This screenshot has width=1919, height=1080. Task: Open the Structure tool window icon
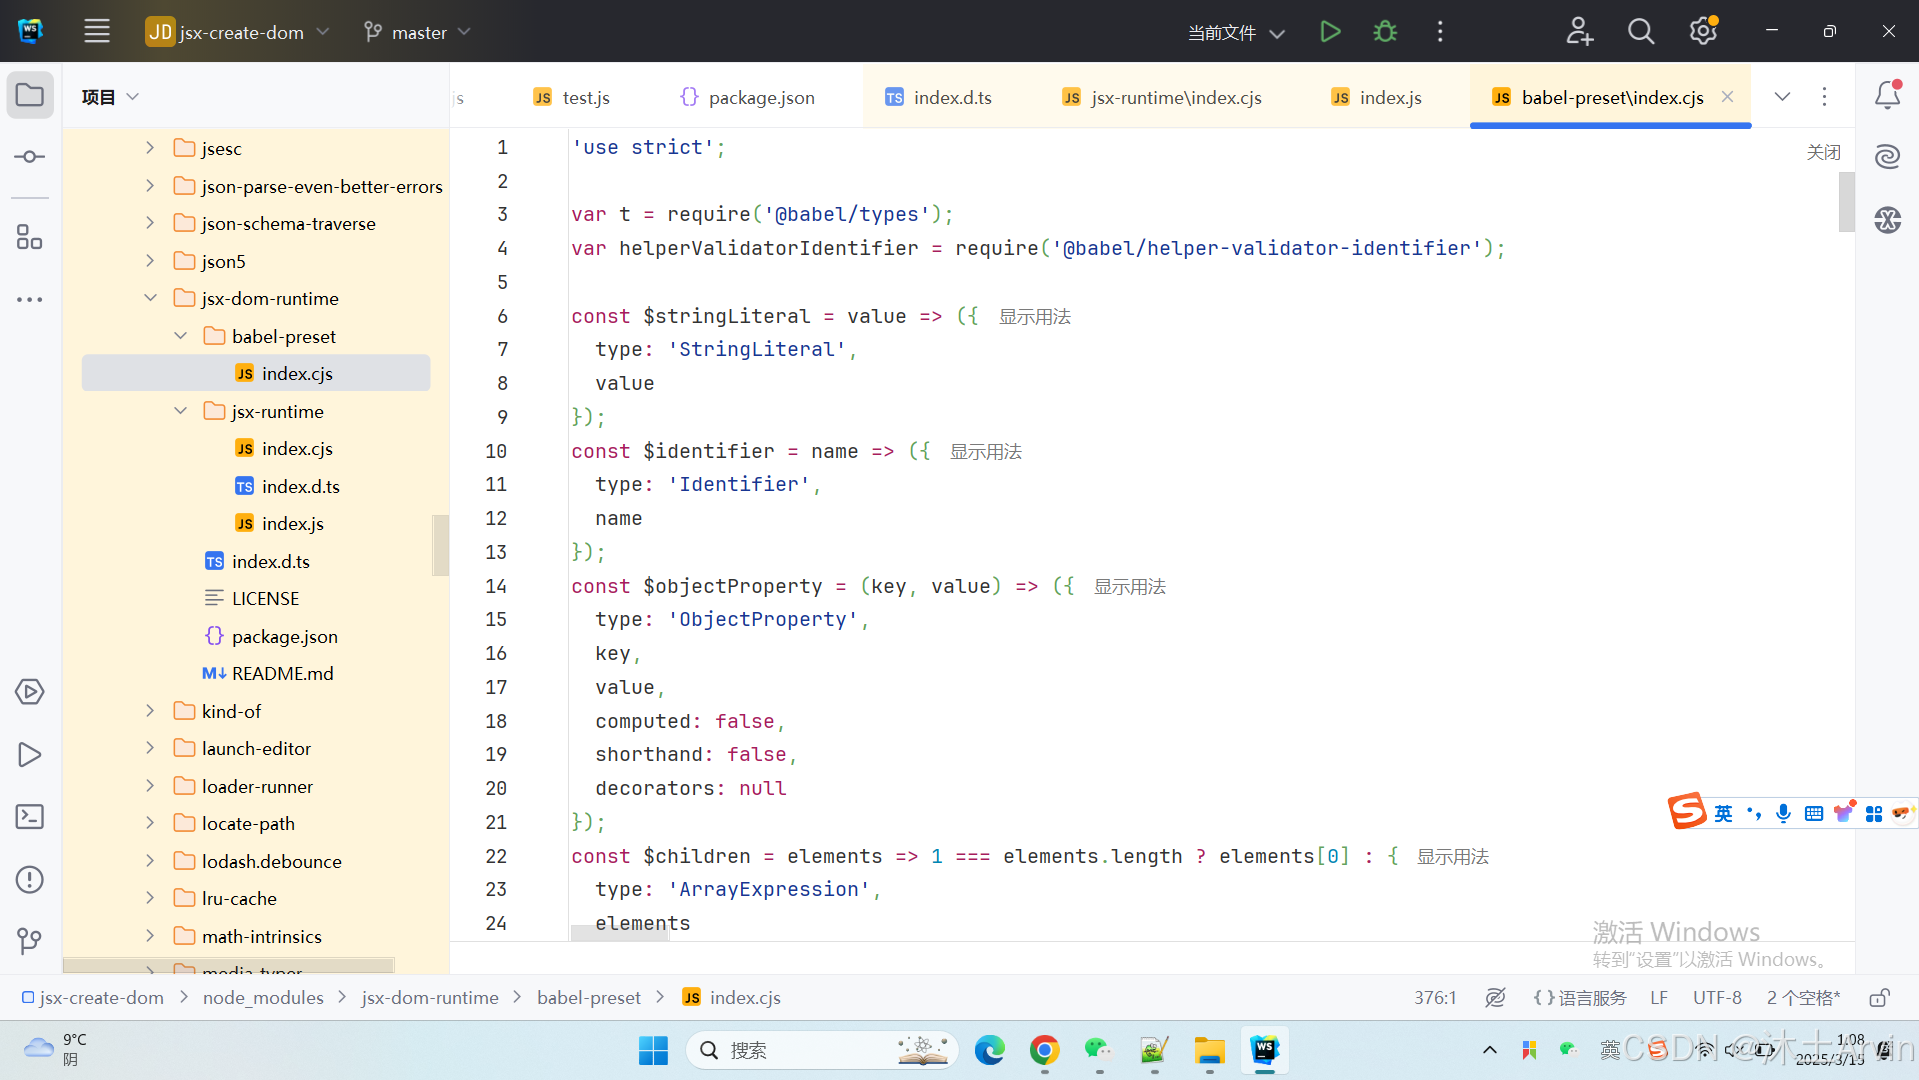(29, 237)
